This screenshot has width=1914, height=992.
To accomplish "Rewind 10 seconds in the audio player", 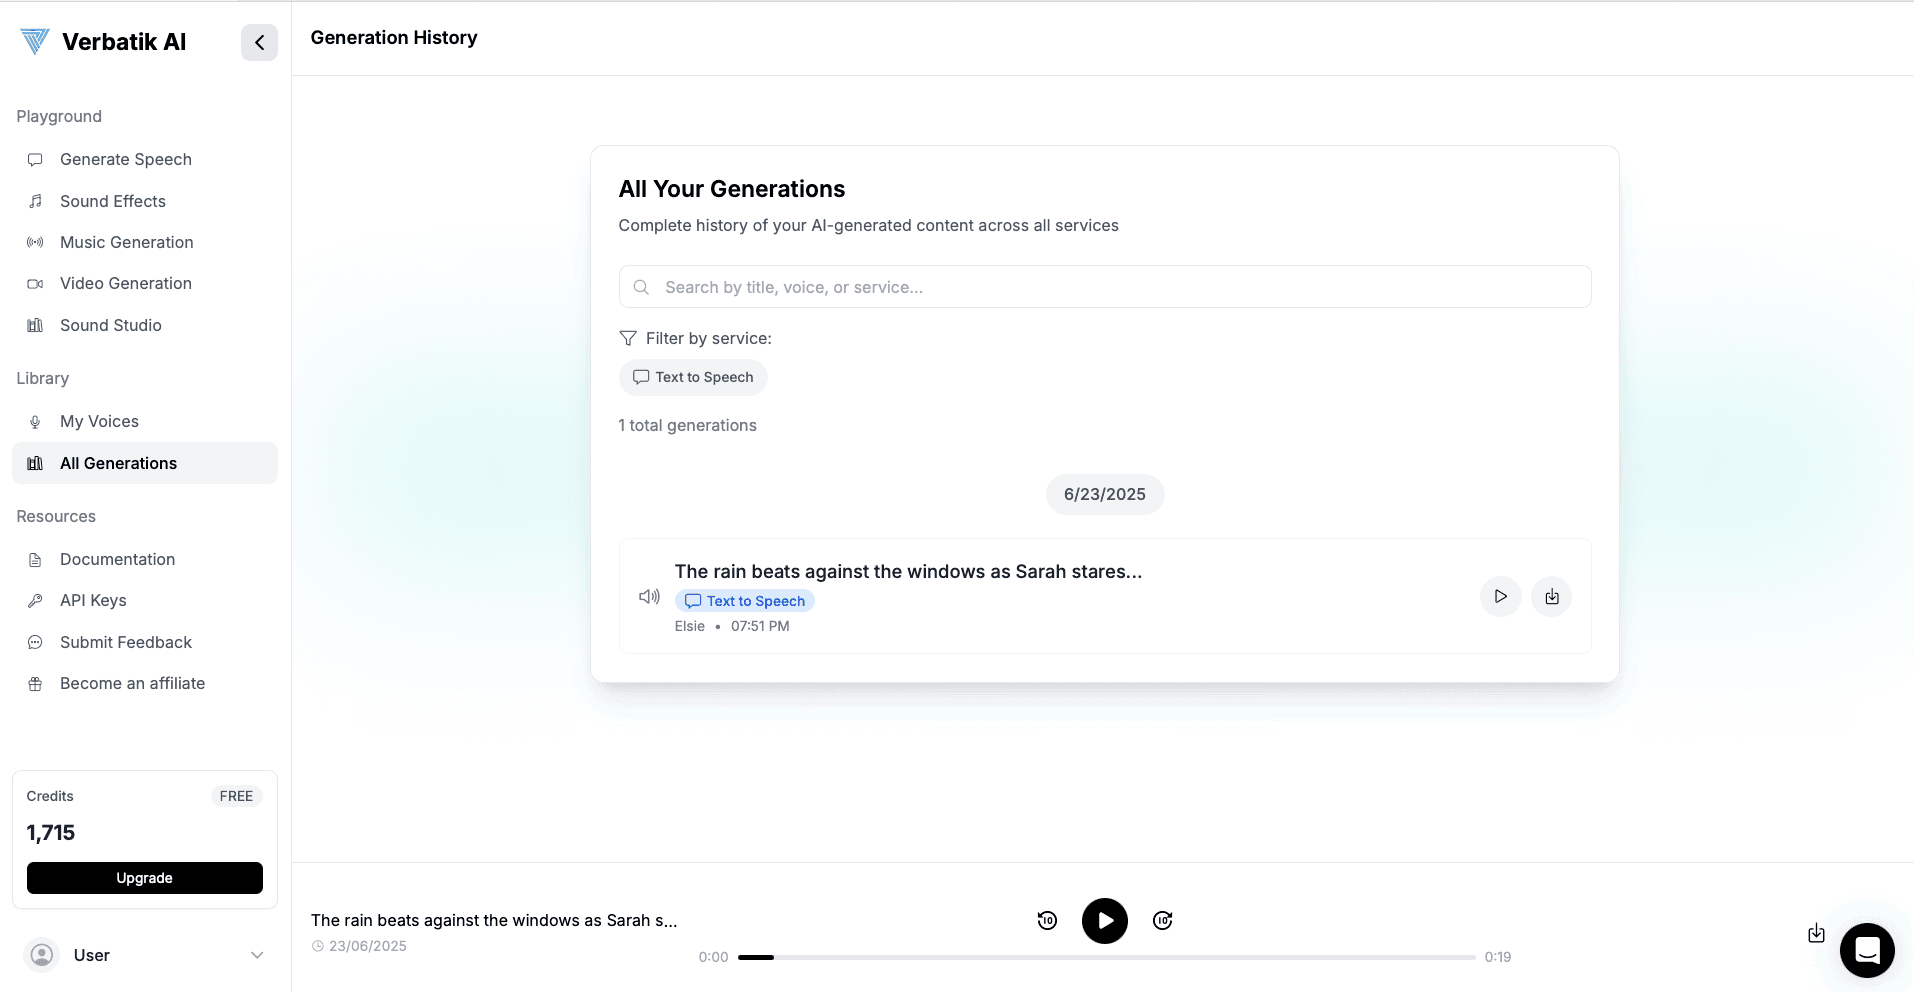I will [1047, 920].
